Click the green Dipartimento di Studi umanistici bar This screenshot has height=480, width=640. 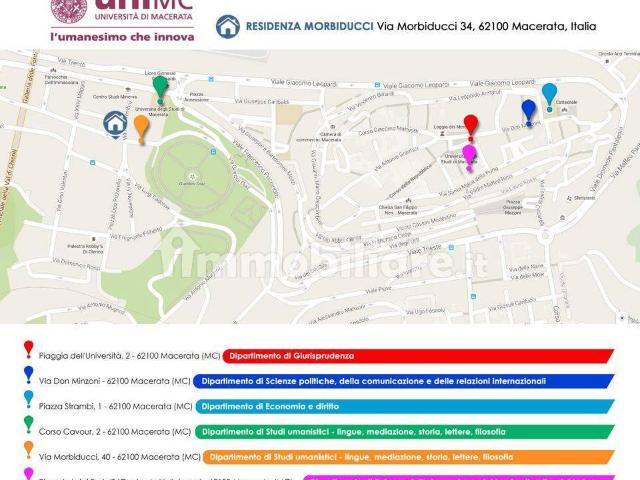(x=405, y=432)
